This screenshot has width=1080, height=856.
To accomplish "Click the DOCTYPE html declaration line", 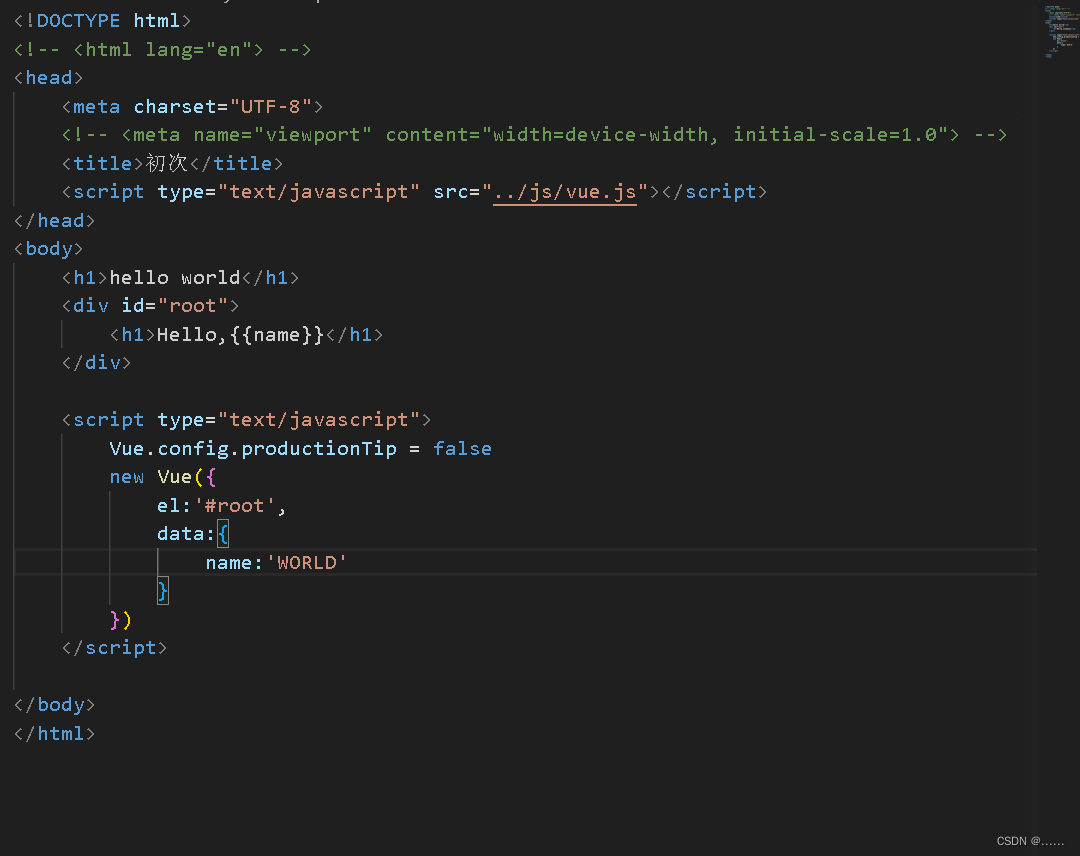I will click(x=102, y=21).
